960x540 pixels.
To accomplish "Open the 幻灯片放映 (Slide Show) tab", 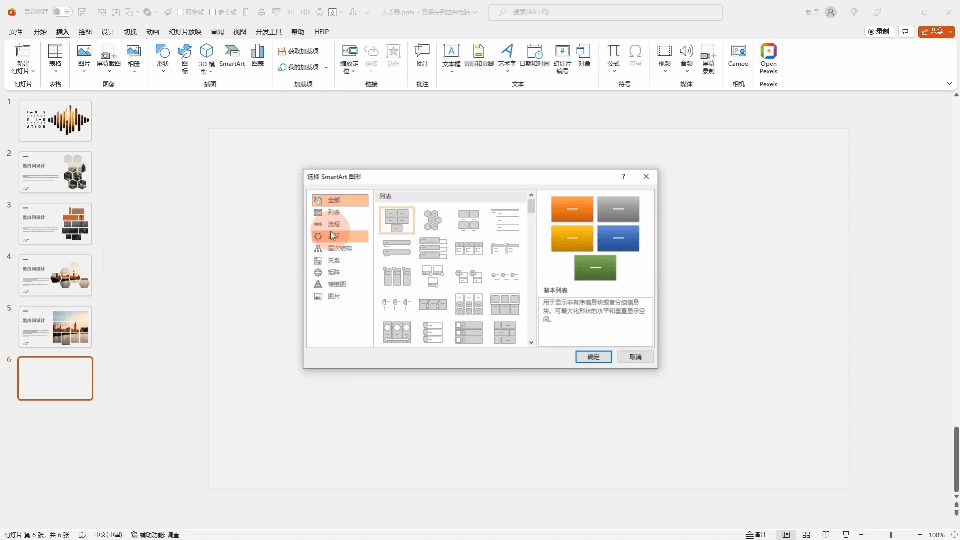I will click(x=184, y=32).
